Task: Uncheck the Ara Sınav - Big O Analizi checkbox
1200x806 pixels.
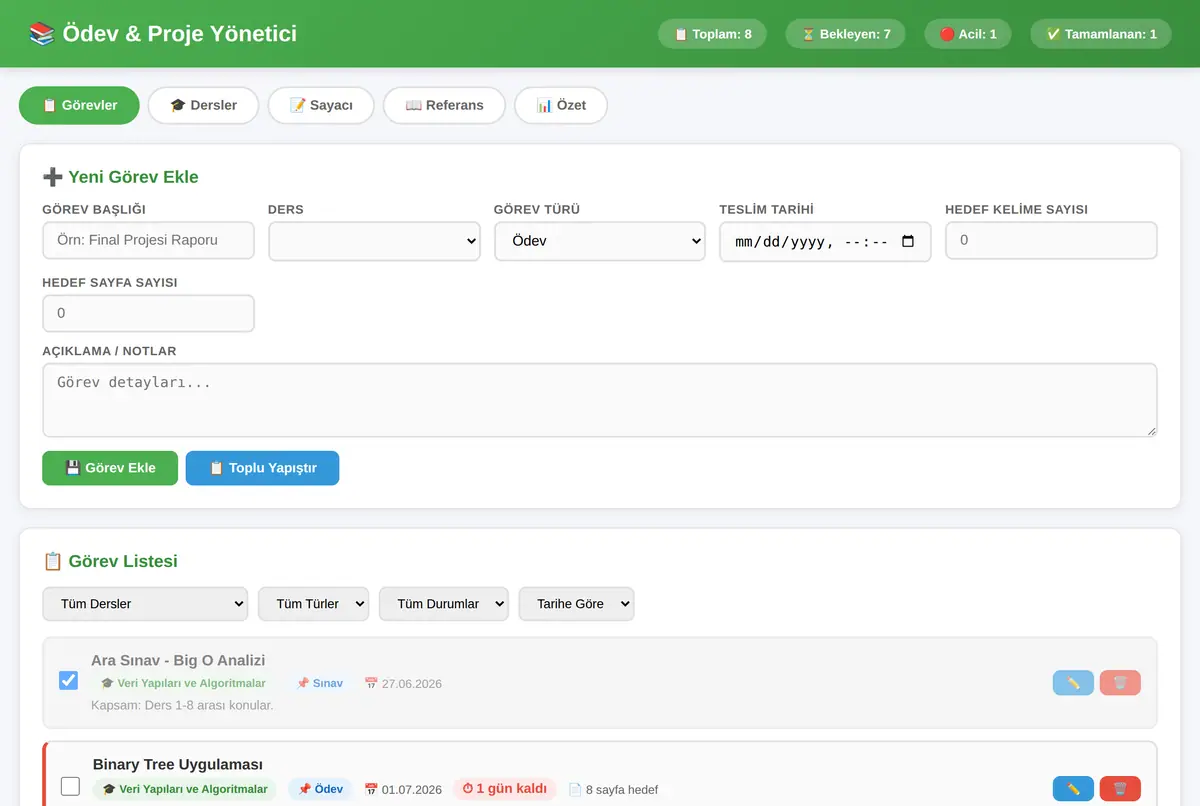Action: 69,681
